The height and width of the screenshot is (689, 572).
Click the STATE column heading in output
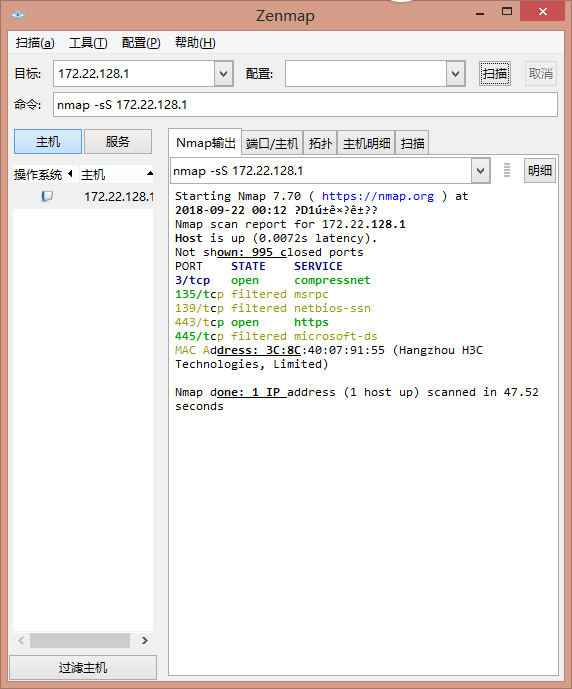pyautogui.click(x=248, y=266)
